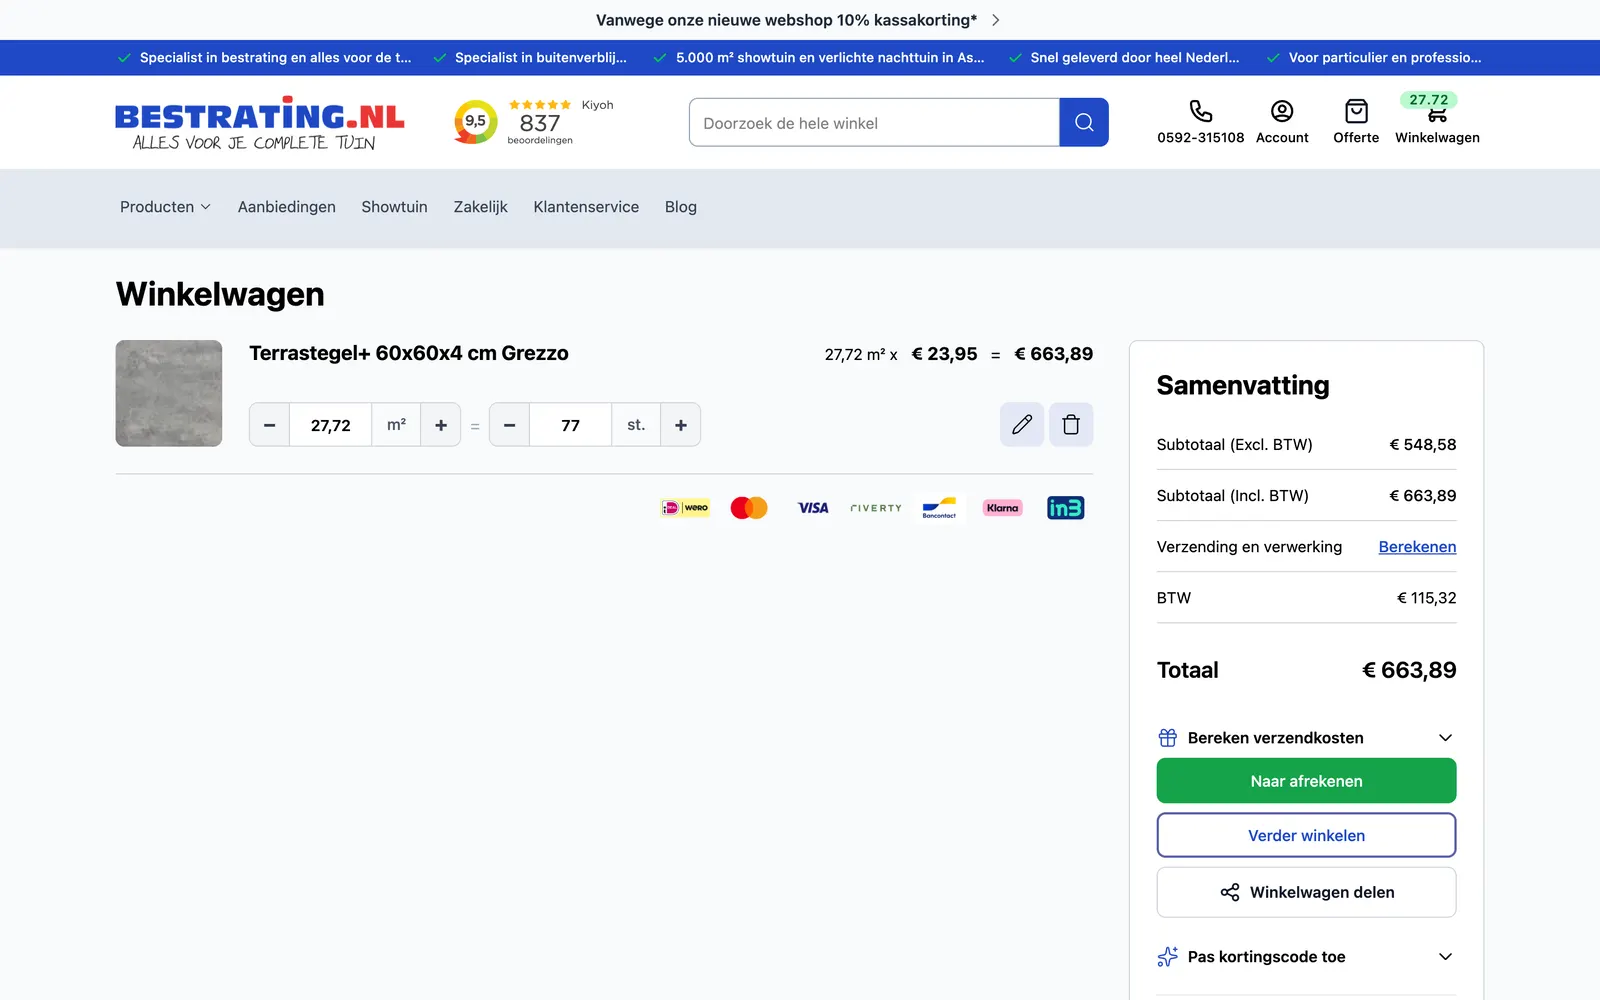Click the 77 st. quantity field
Viewport: 1600px width, 1000px height.
571,425
